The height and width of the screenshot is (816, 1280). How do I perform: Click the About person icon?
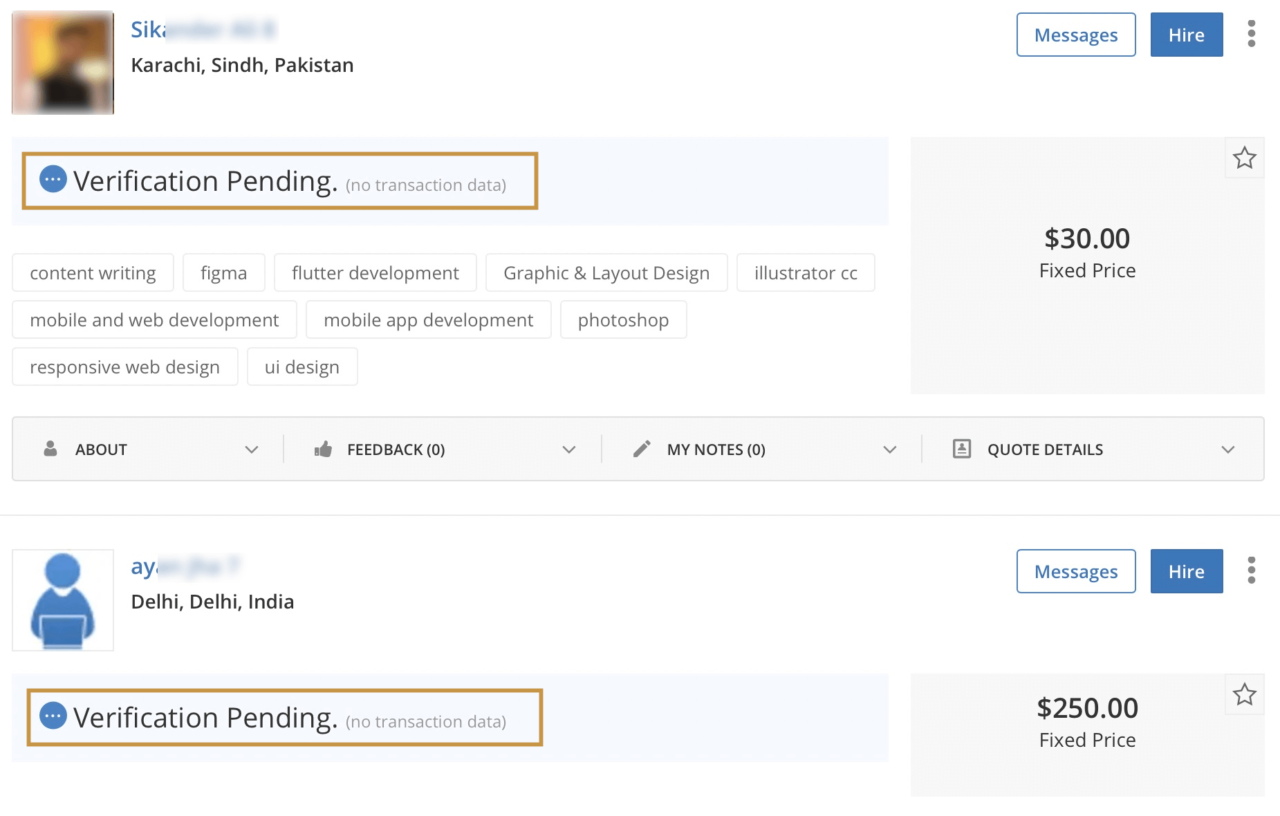(x=50, y=450)
